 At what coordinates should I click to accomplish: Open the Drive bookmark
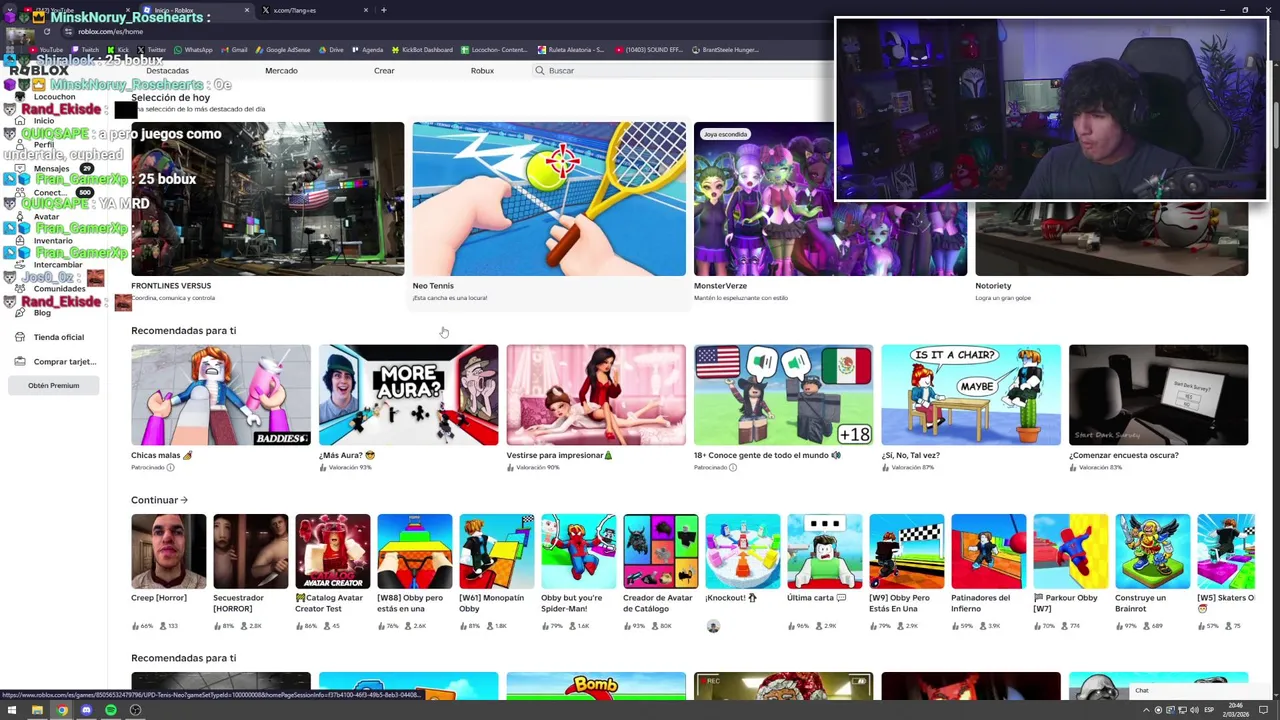(x=331, y=50)
